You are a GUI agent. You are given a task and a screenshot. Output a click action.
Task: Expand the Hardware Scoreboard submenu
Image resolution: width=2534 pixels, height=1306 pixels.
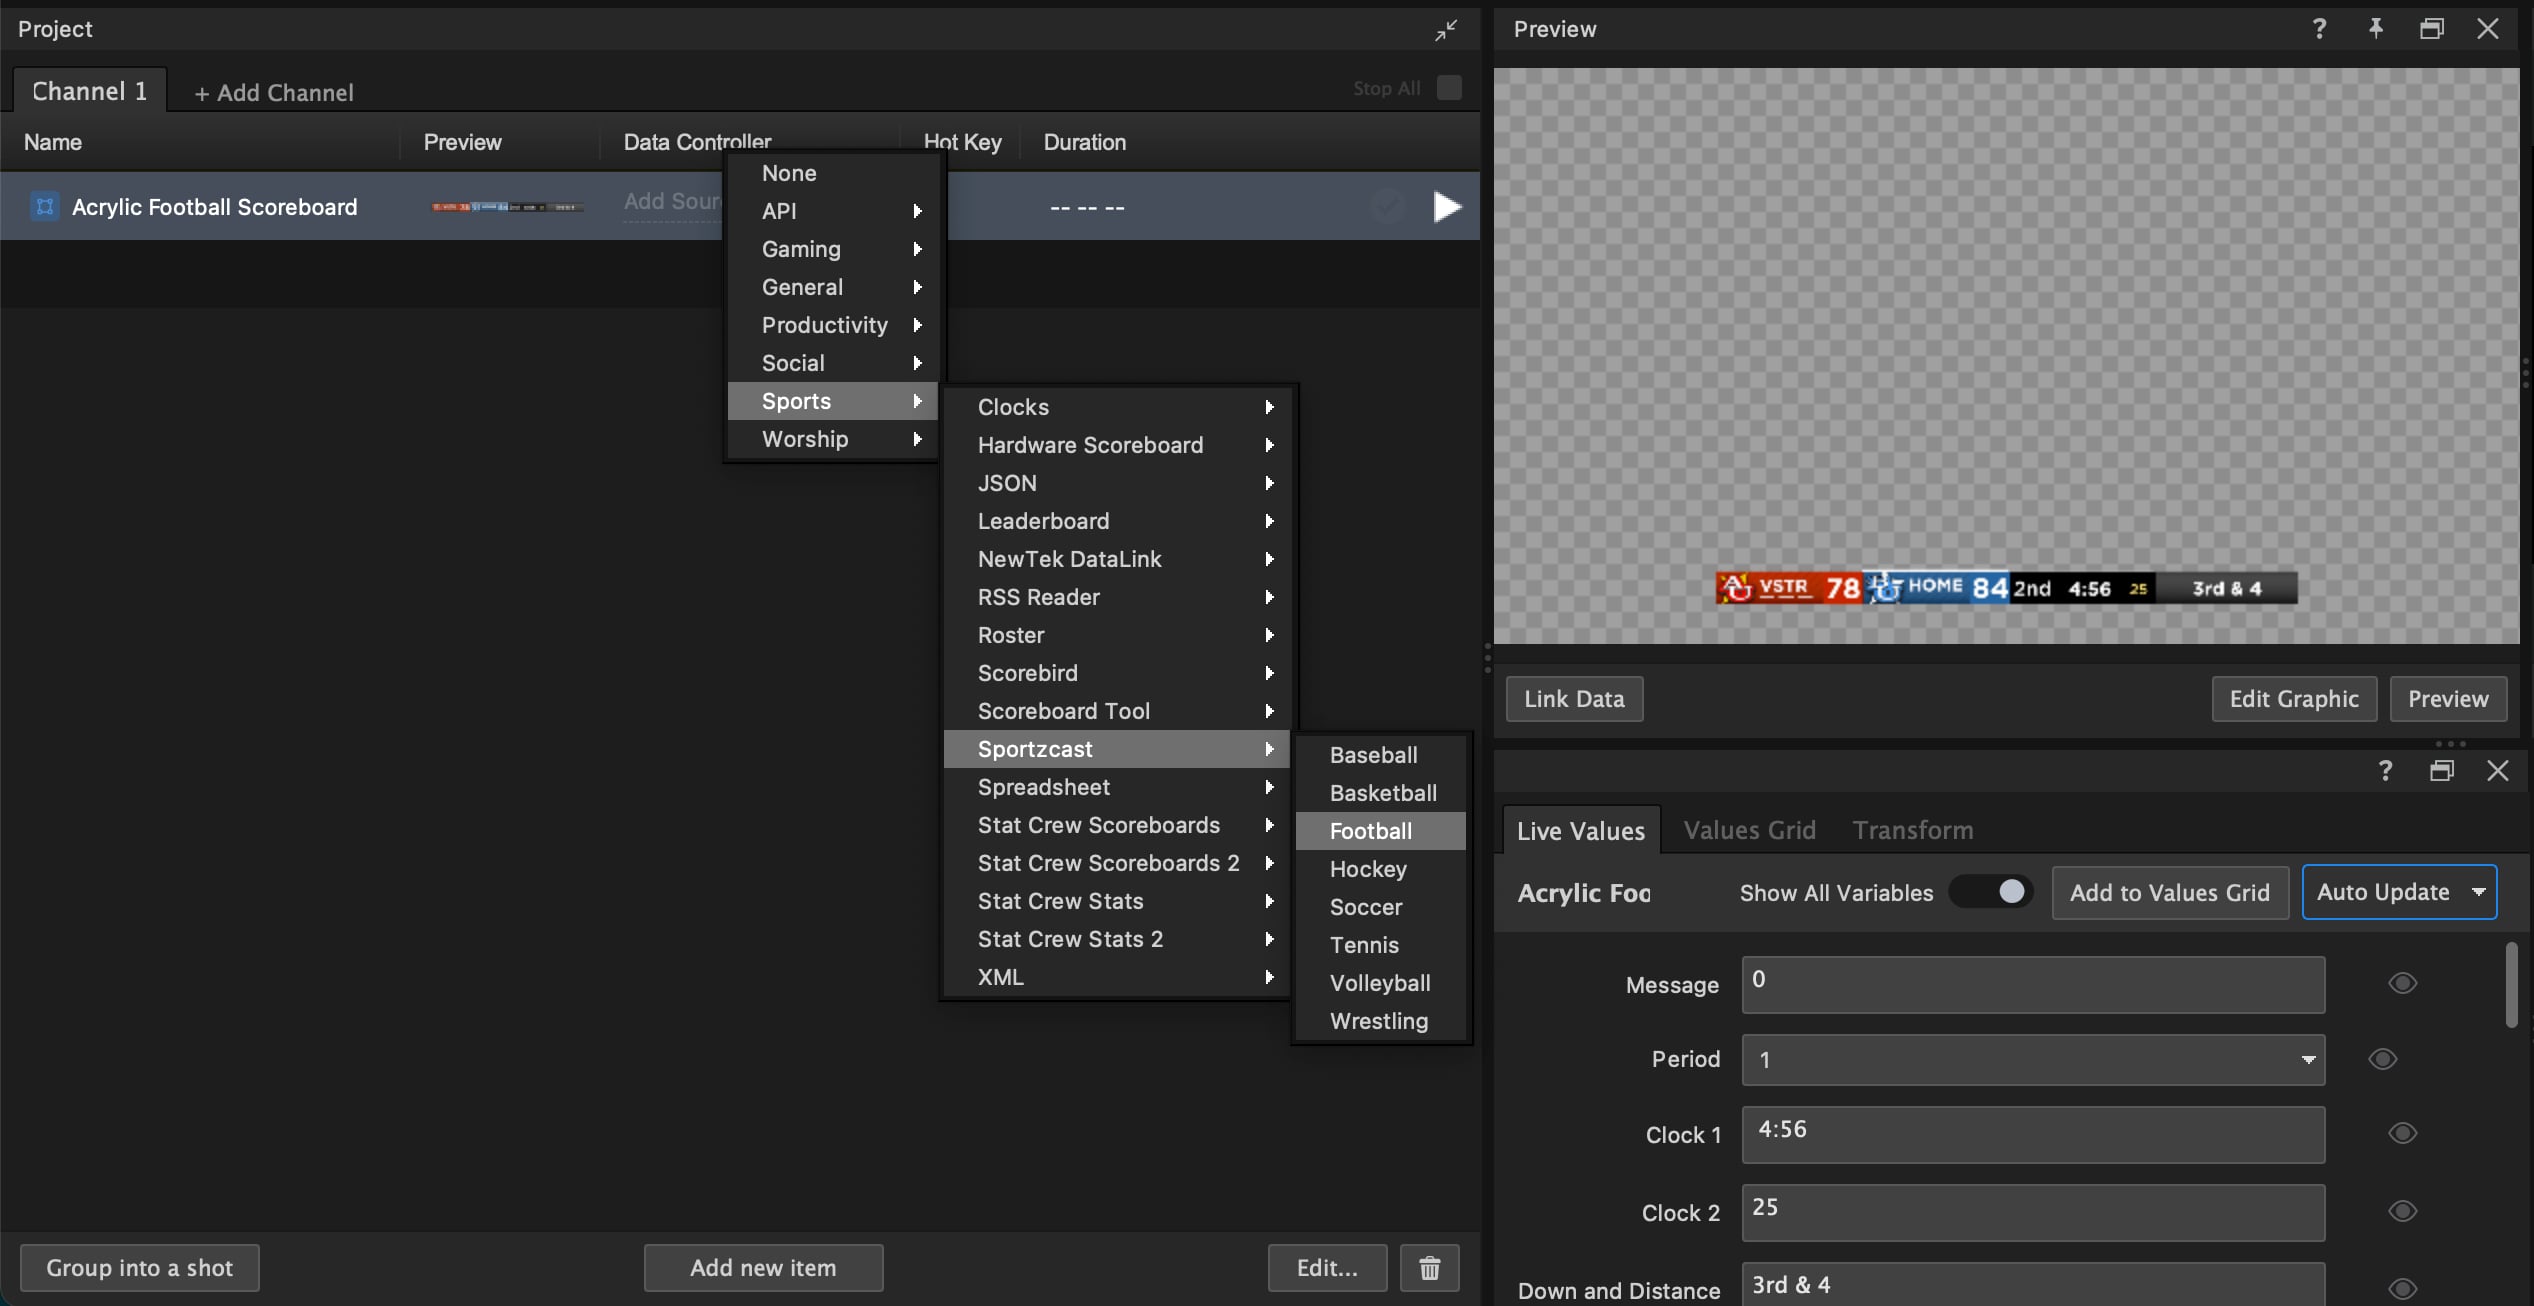tap(1117, 445)
